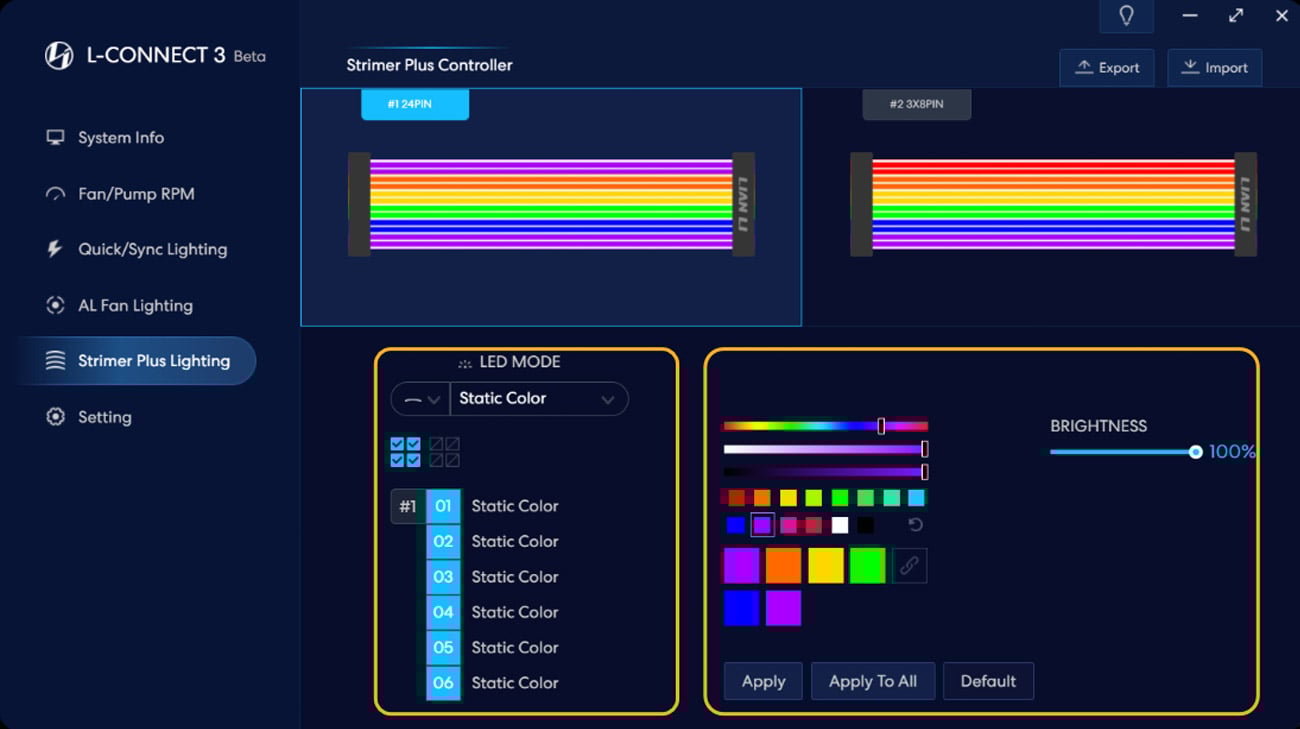Uncheck the lower-right checked blue checkbox
The image size is (1300, 729).
click(x=413, y=460)
